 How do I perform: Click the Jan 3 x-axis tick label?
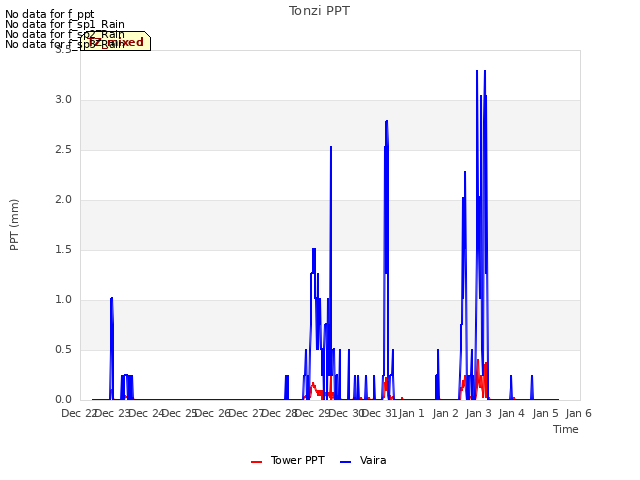point(478,413)
